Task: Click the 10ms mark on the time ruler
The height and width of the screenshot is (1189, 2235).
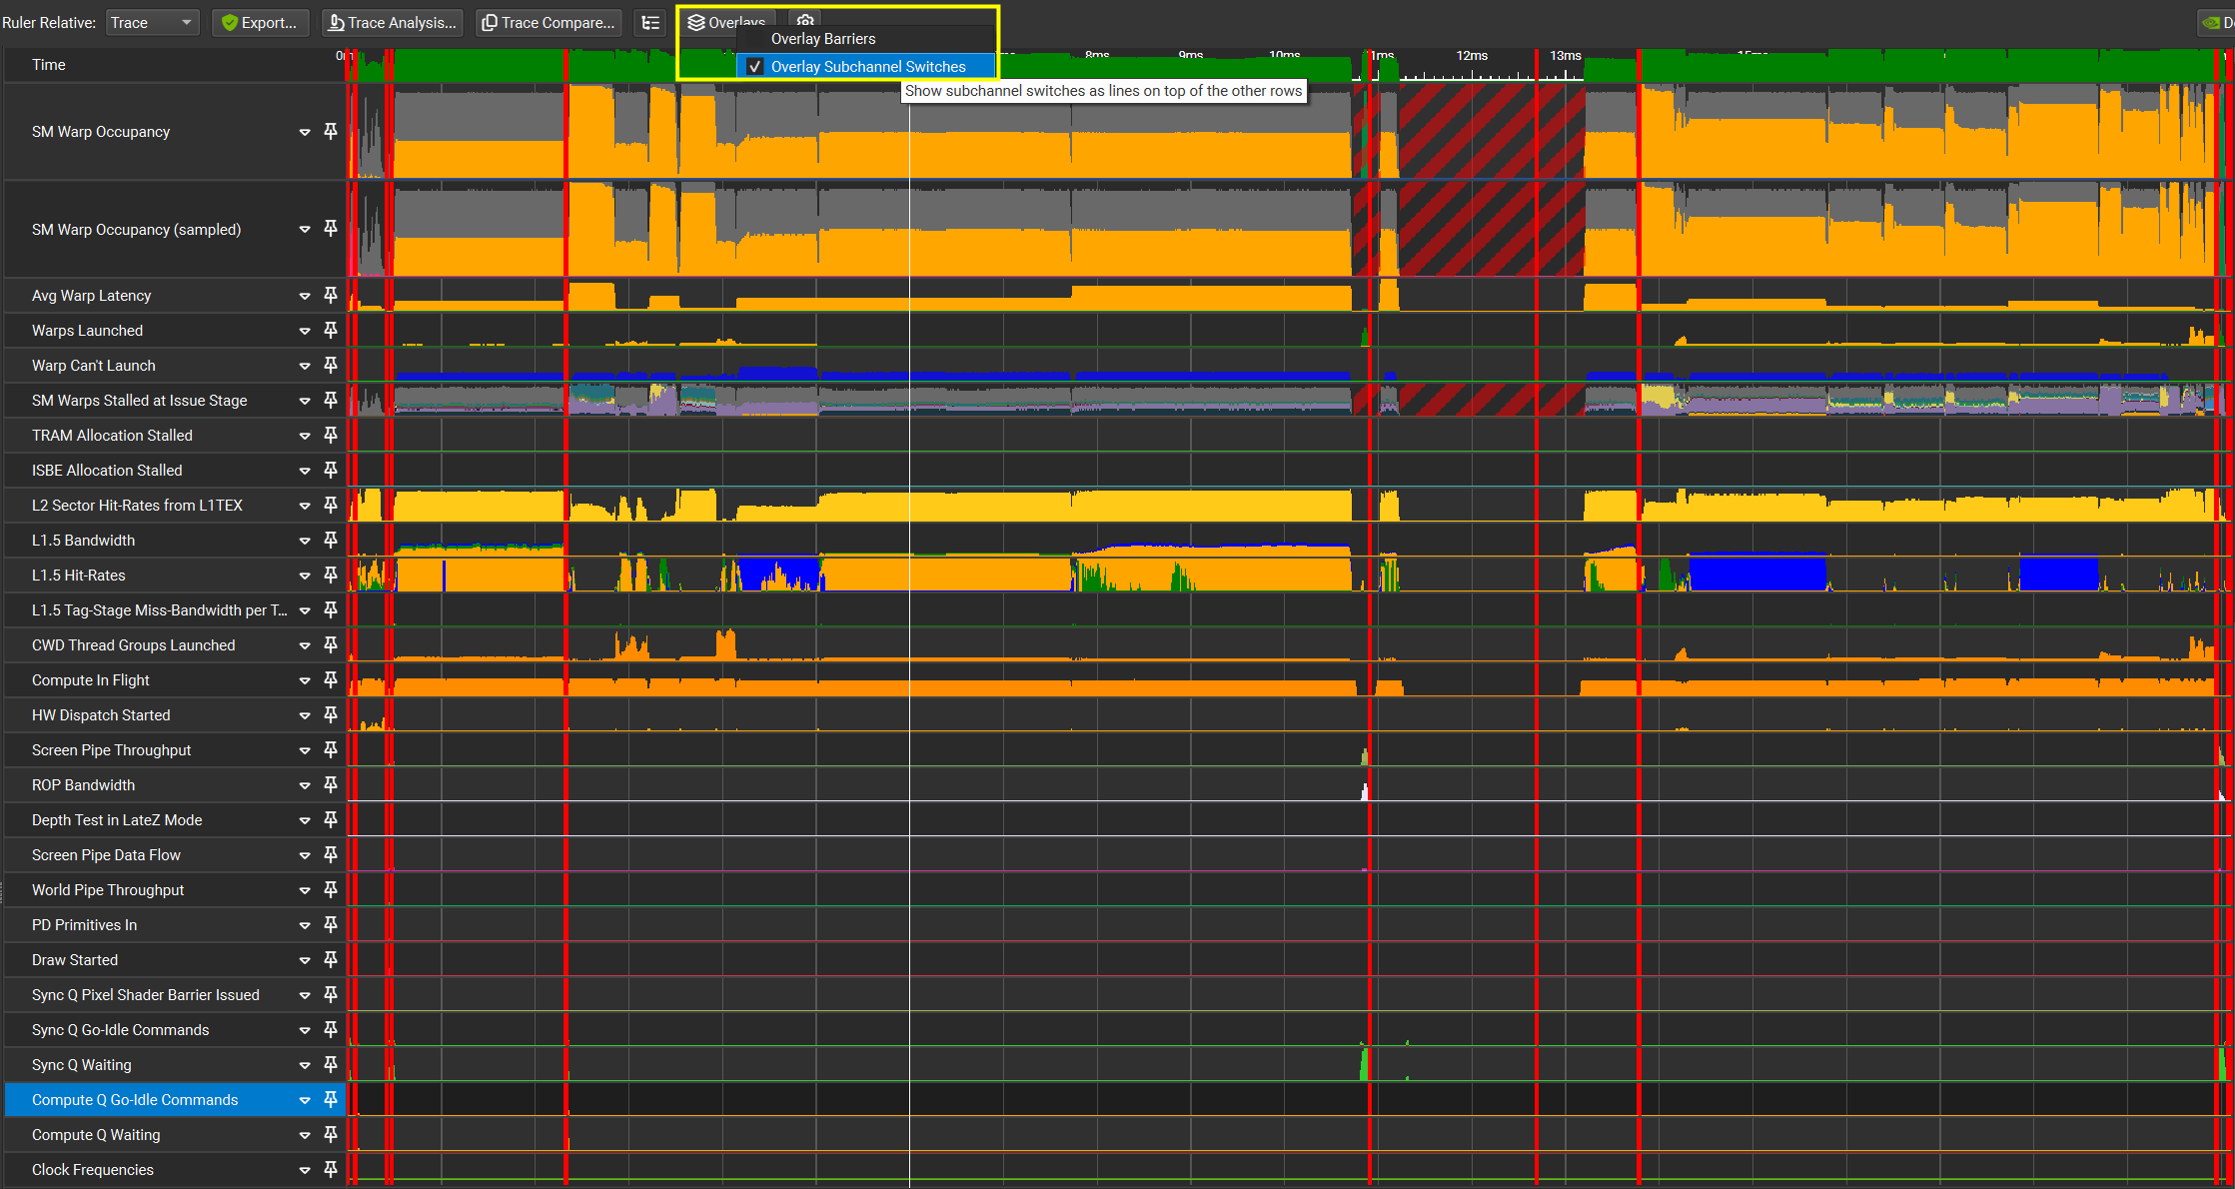Action: coord(1285,56)
